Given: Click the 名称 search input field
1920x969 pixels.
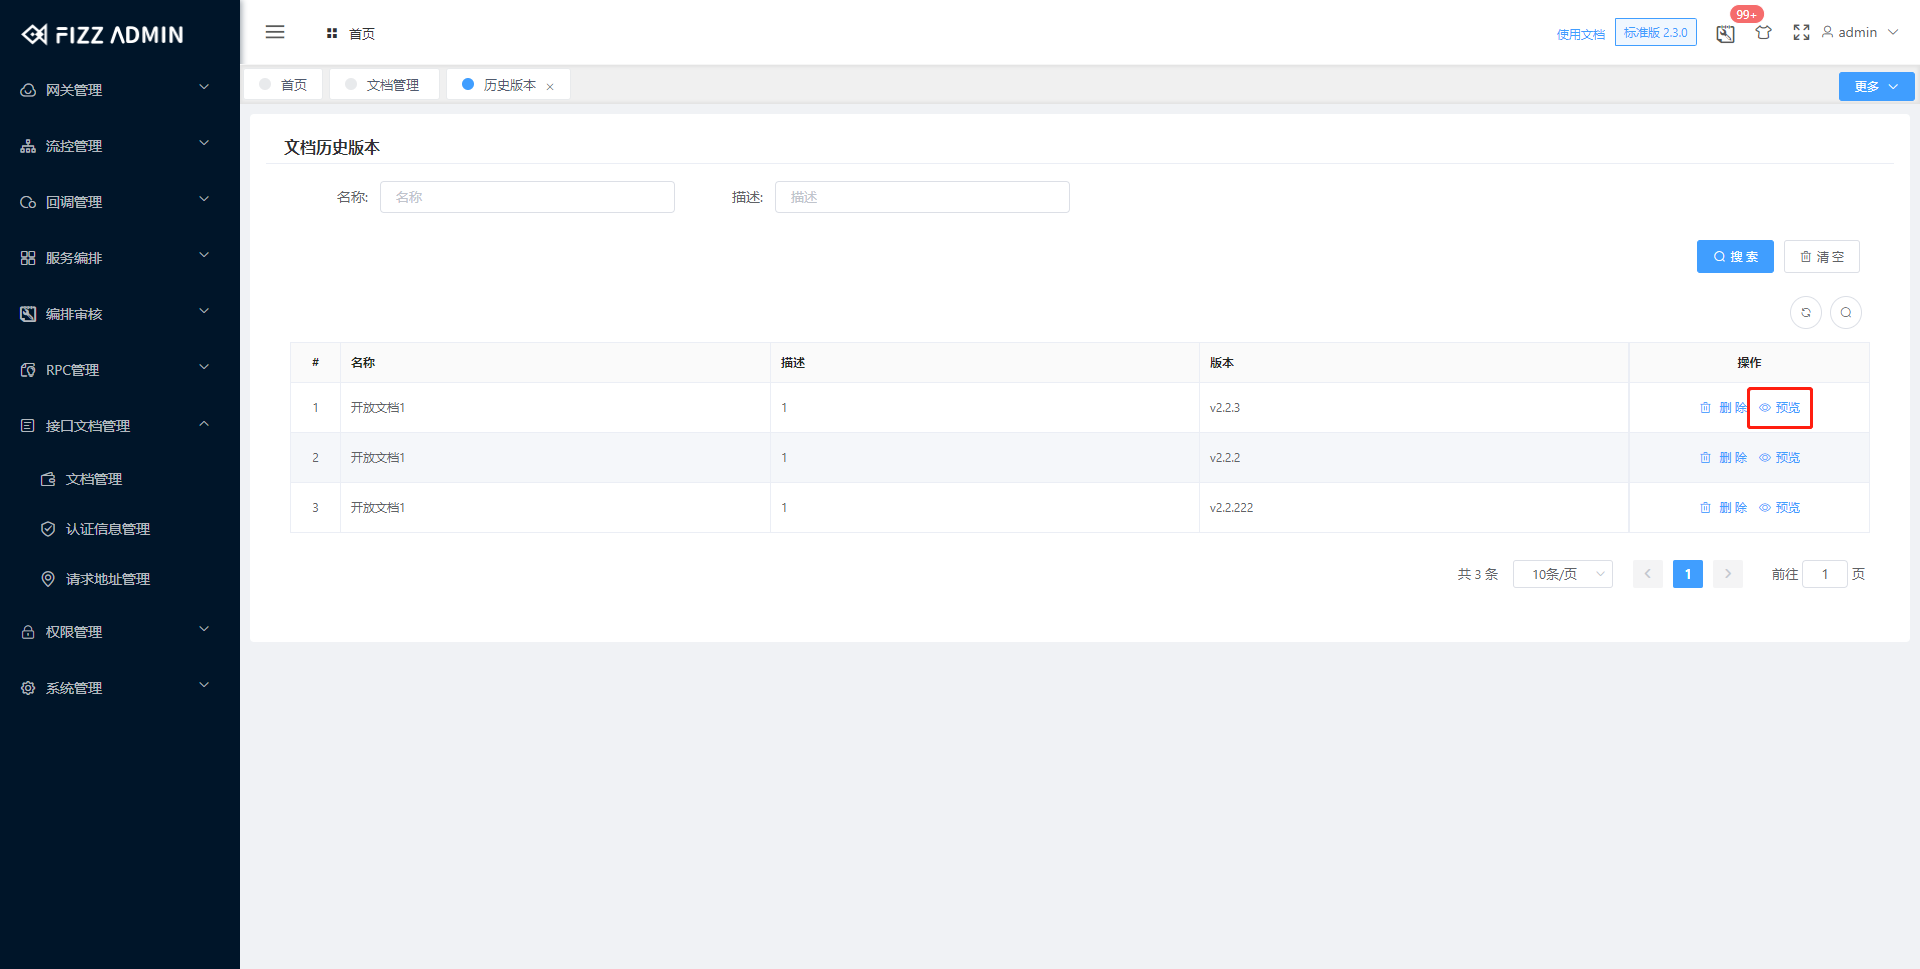Looking at the screenshot, I should pyautogui.click(x=527, y=197).
